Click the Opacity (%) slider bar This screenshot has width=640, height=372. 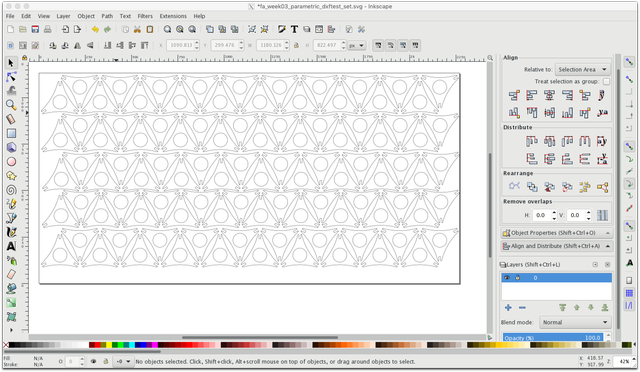click(553, 338)
